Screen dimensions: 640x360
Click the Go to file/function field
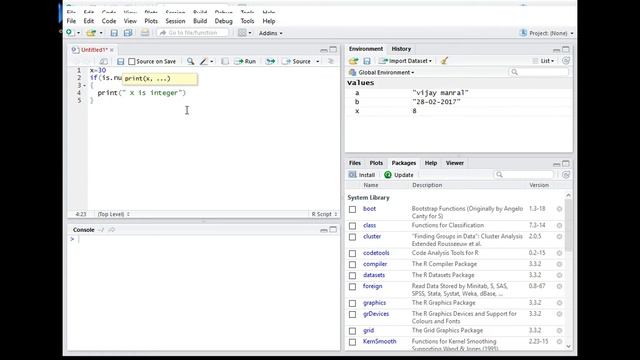(193, 33)
